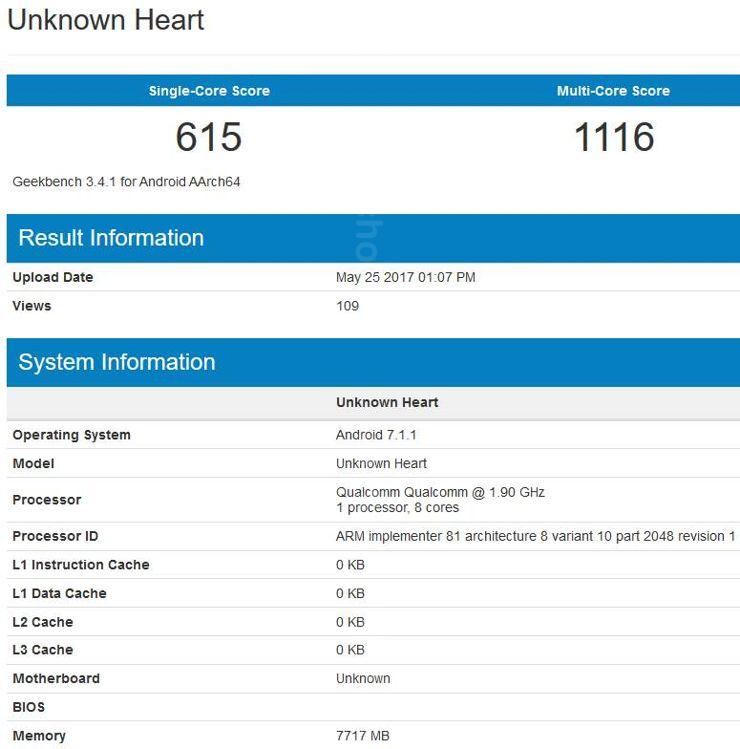Click the BIOS row label
Screen dimensions: 740x749
point(29,707)
